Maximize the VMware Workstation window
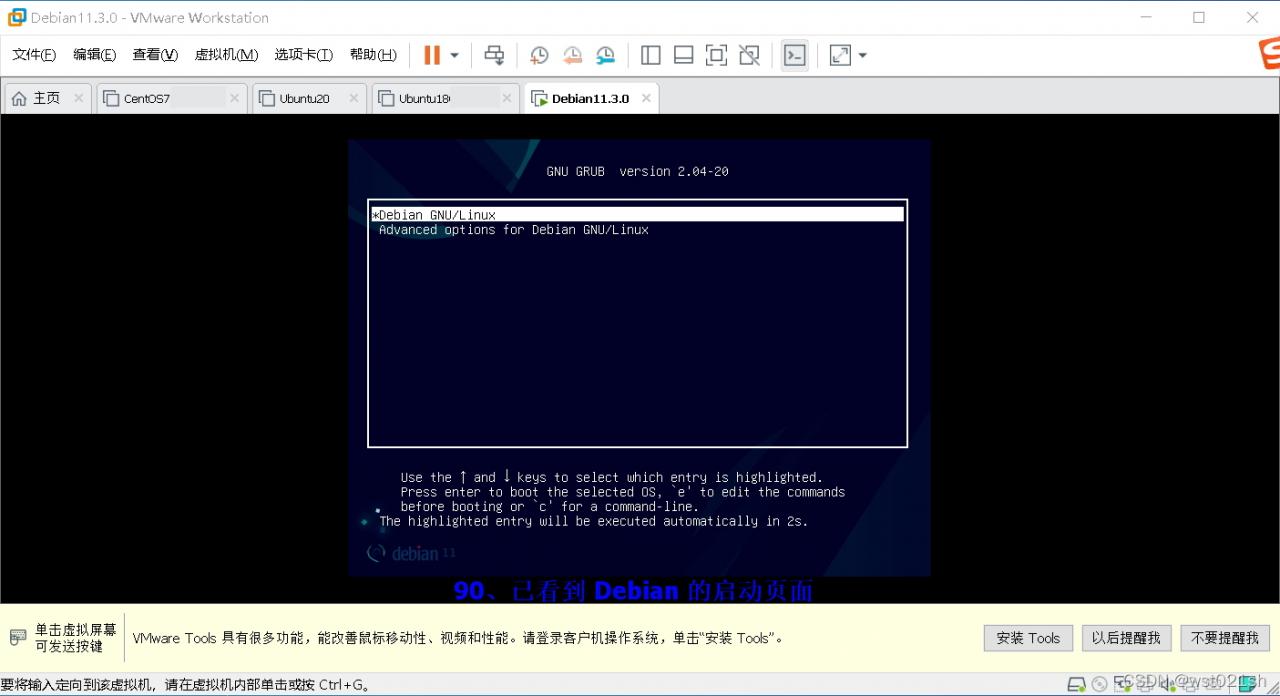 coord(1199,17)
